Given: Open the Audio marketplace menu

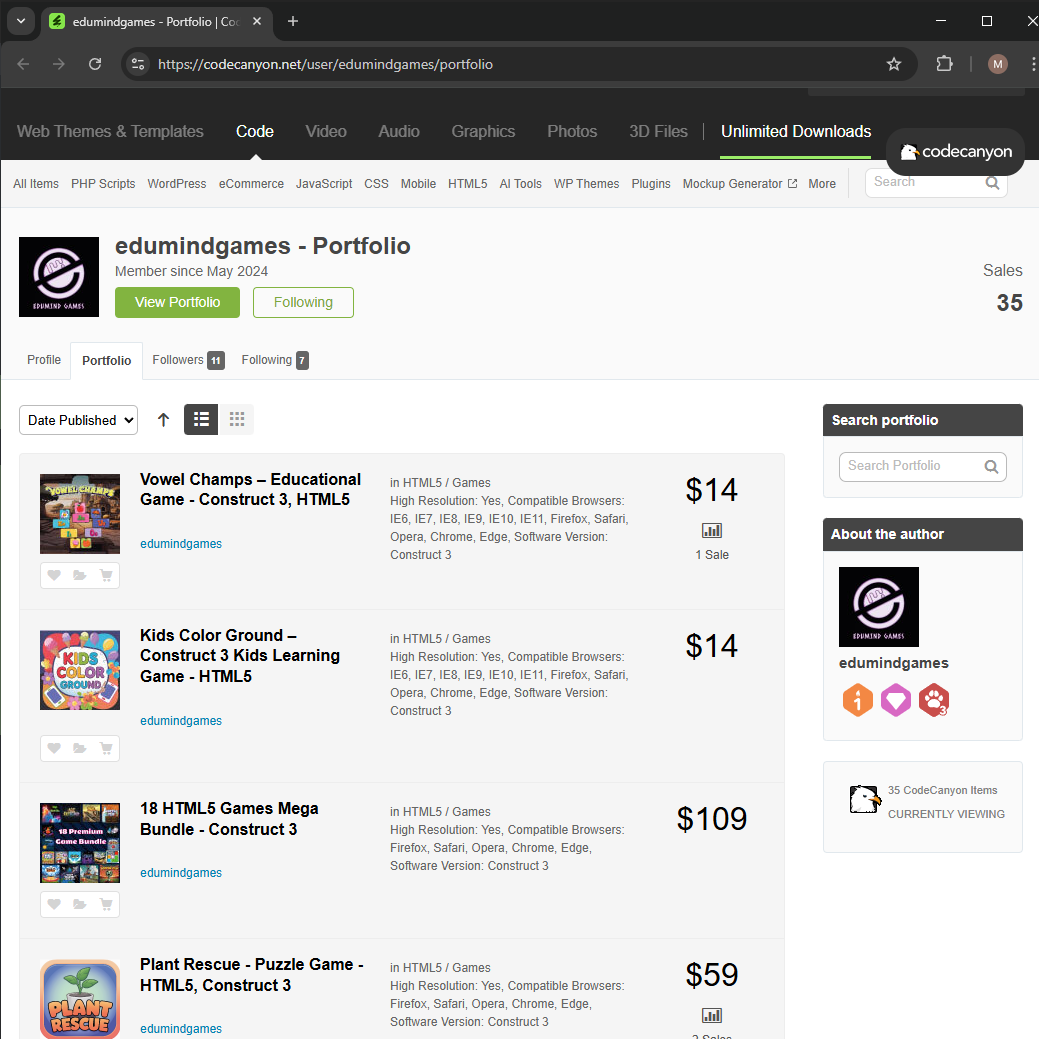Looking at the screenshot, I should click(x=399, y=131).
